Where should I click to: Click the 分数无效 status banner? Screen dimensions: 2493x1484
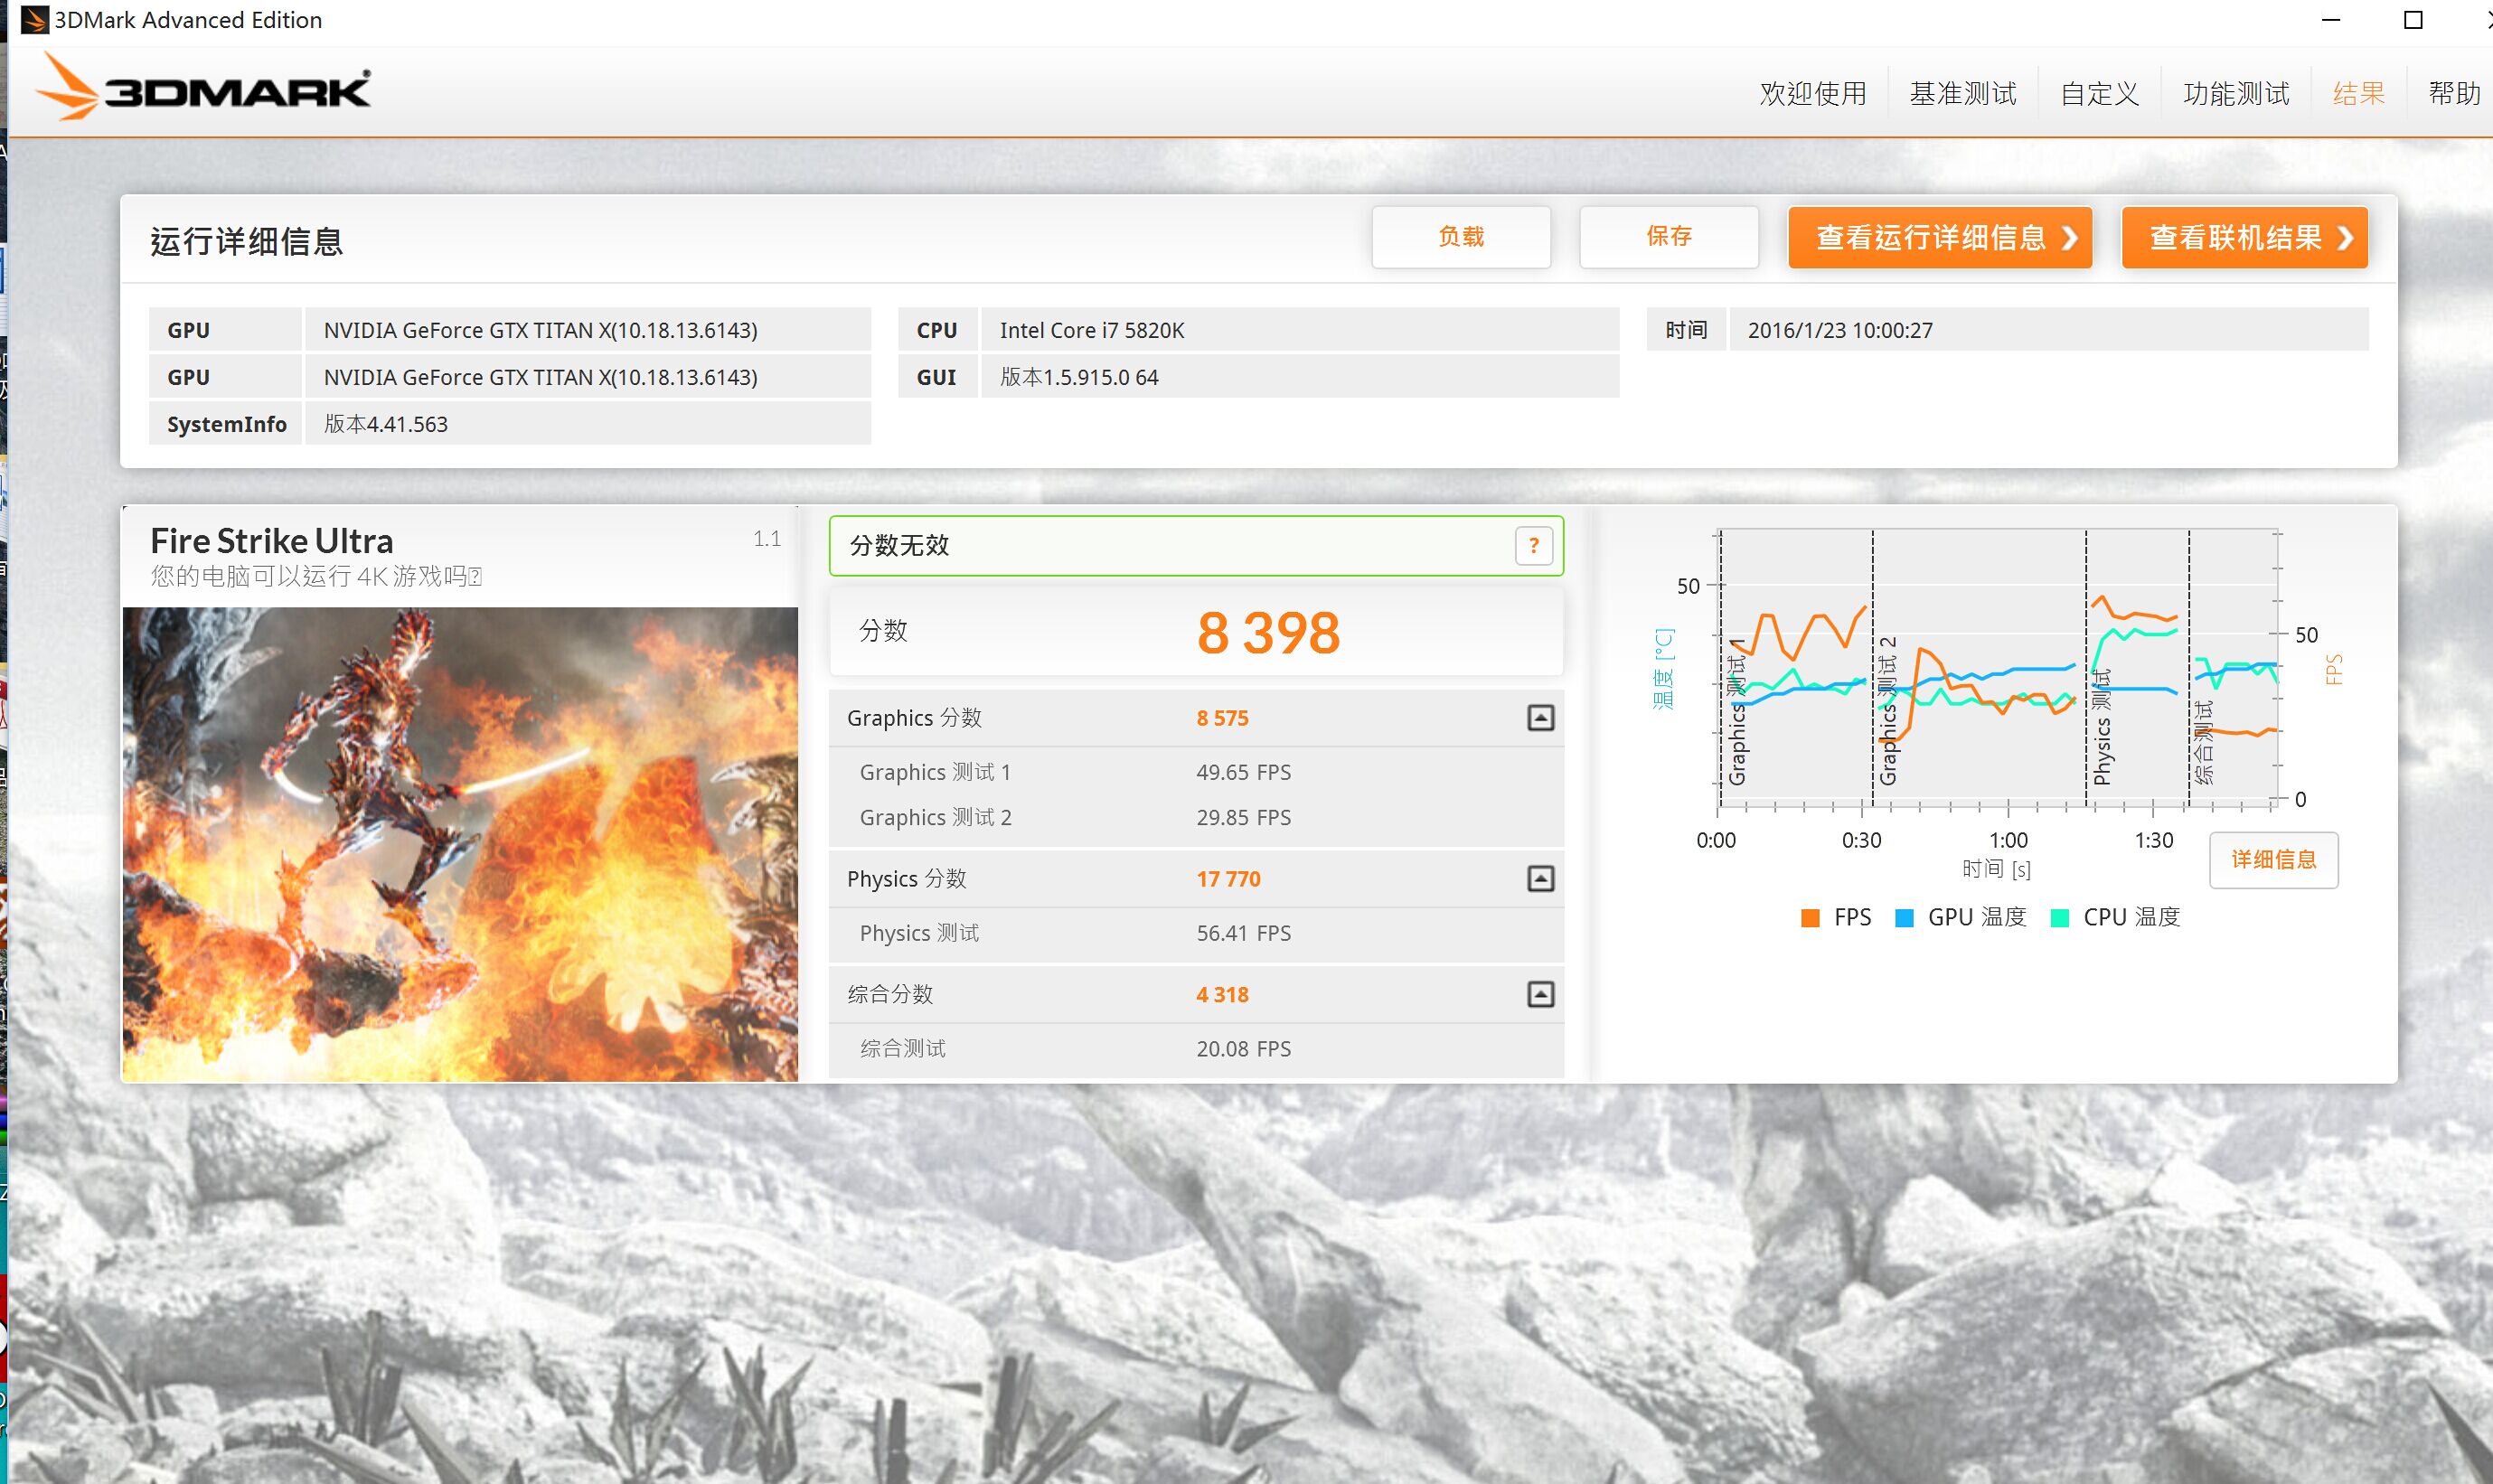click(x=1196, y=546)
